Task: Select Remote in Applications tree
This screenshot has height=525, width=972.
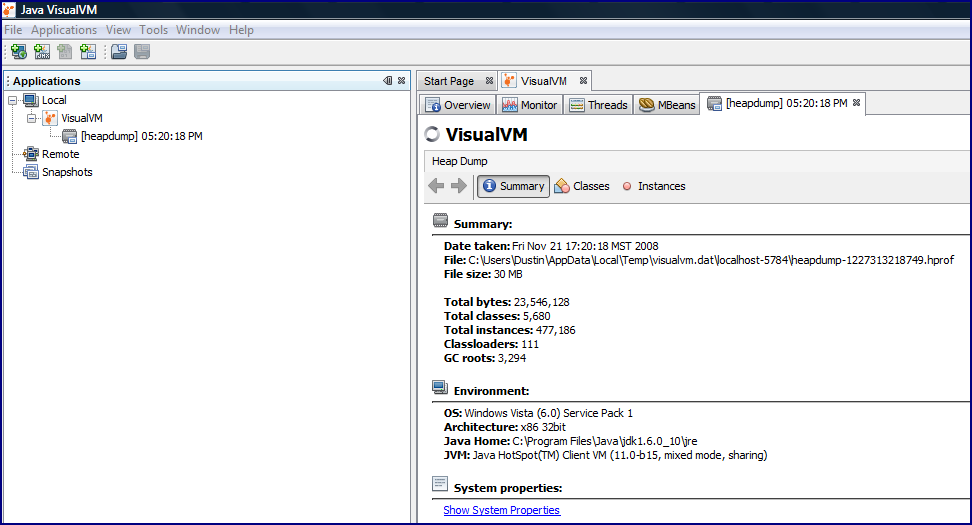Action: pos(61,154)
